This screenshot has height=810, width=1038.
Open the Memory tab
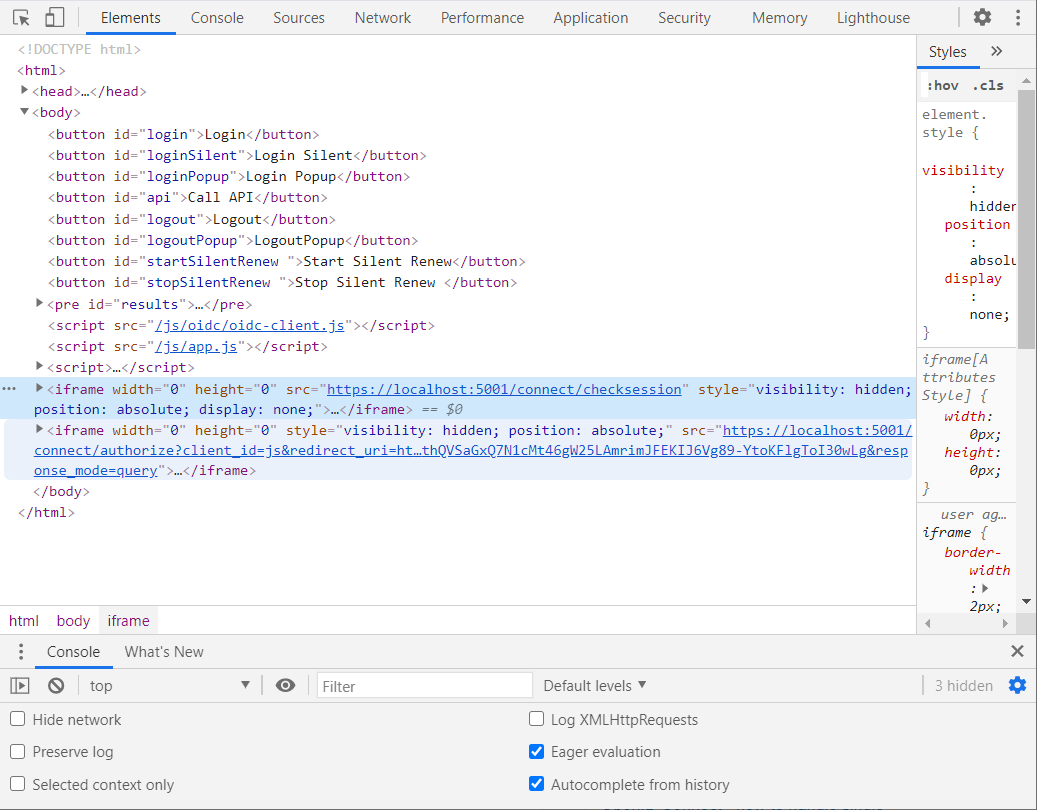tap(779, 18)
